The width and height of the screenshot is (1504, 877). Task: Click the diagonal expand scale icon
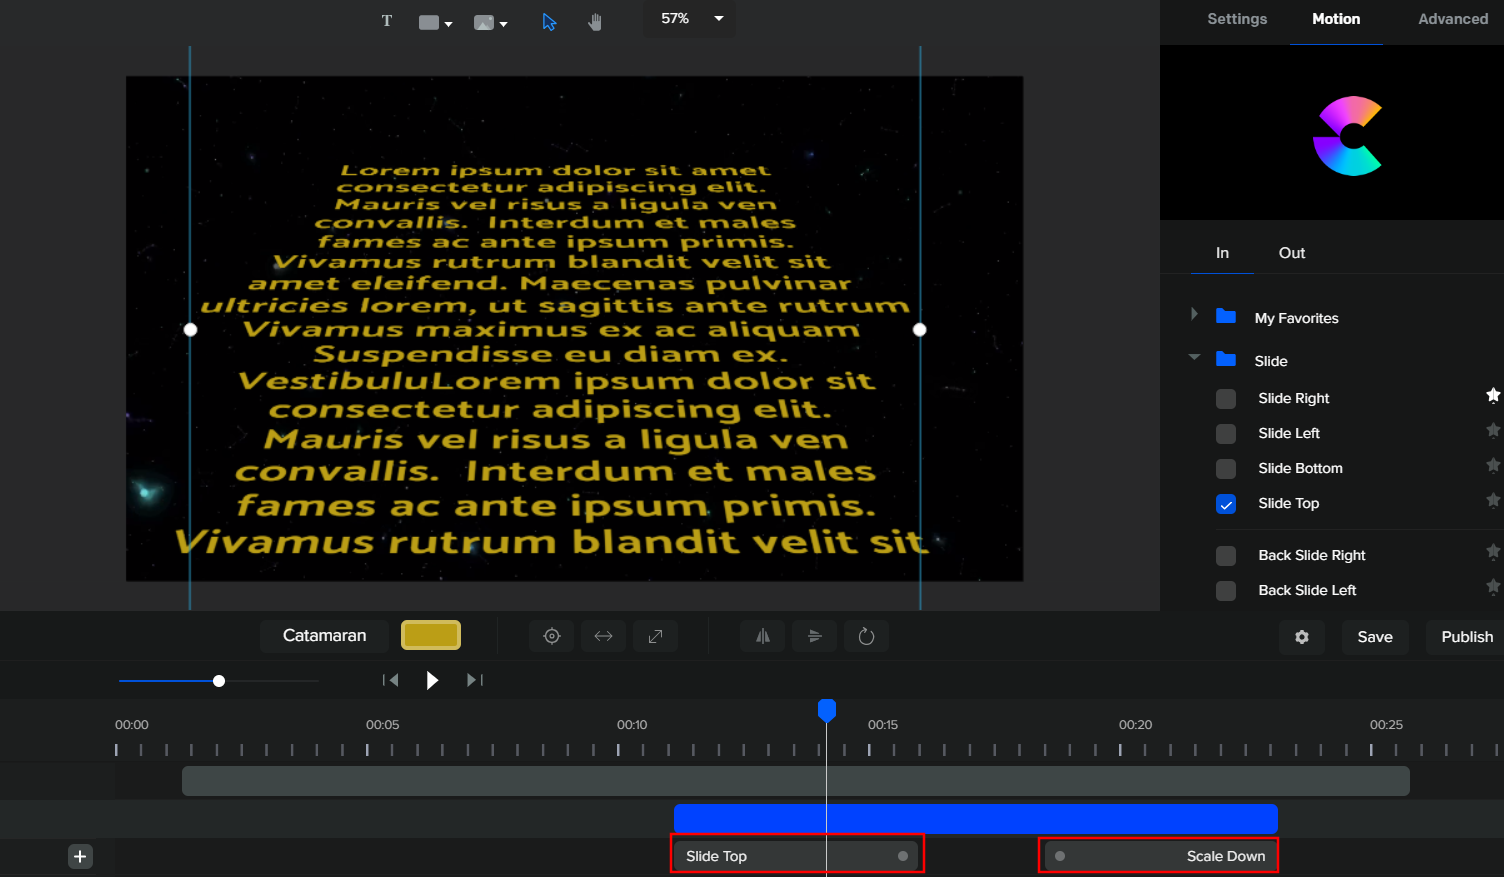pyautogui.click(x=656, y=636)
